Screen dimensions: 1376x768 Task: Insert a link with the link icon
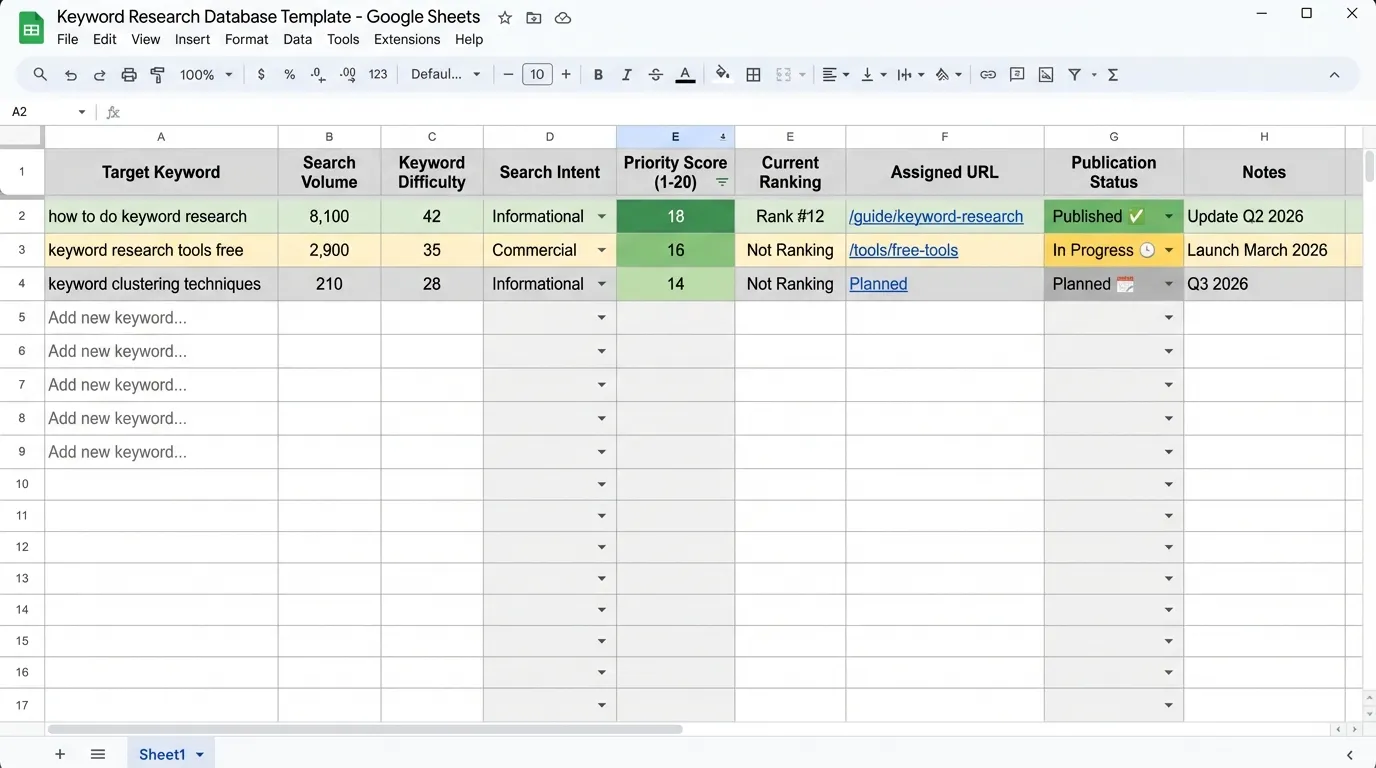click(x=988, y=74)
